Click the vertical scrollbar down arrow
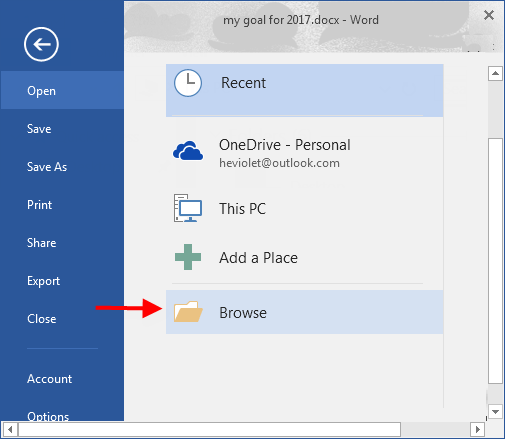Screen dimensions: 505x439 pyautogui.click(x=495, y=412)
